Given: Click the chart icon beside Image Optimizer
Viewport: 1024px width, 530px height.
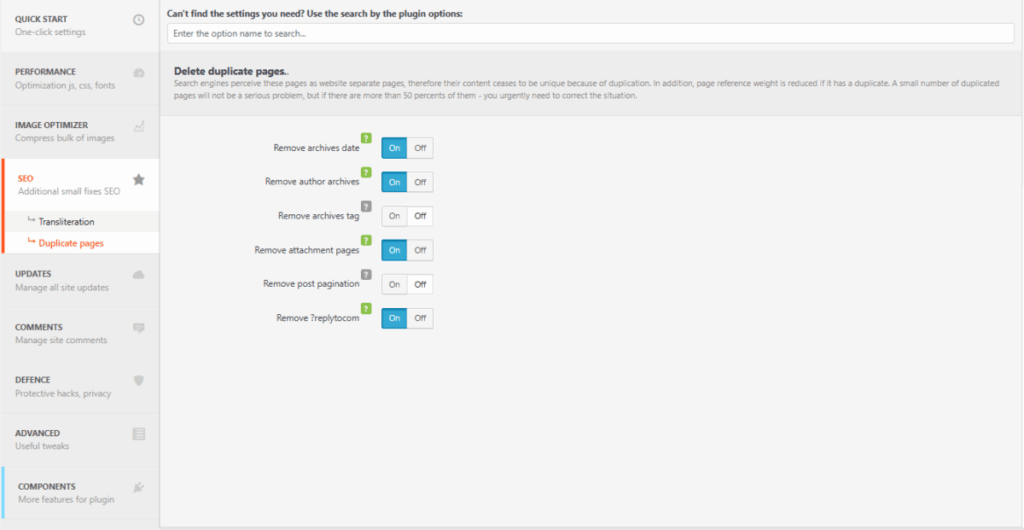Looking at the screenshot, I should coord(139,126).
